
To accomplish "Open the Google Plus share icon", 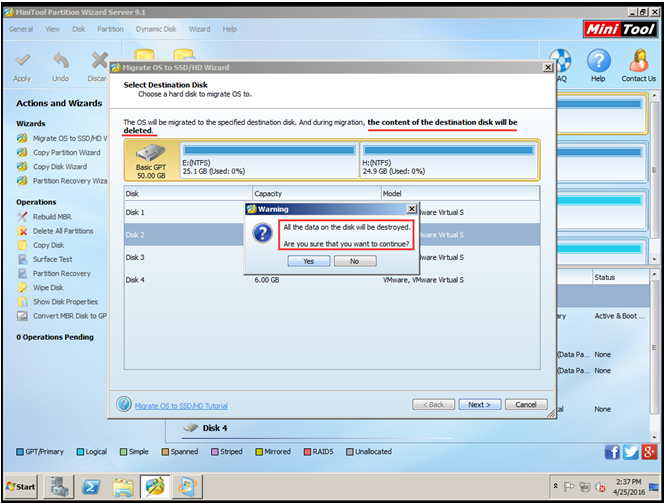I will 649,452.
